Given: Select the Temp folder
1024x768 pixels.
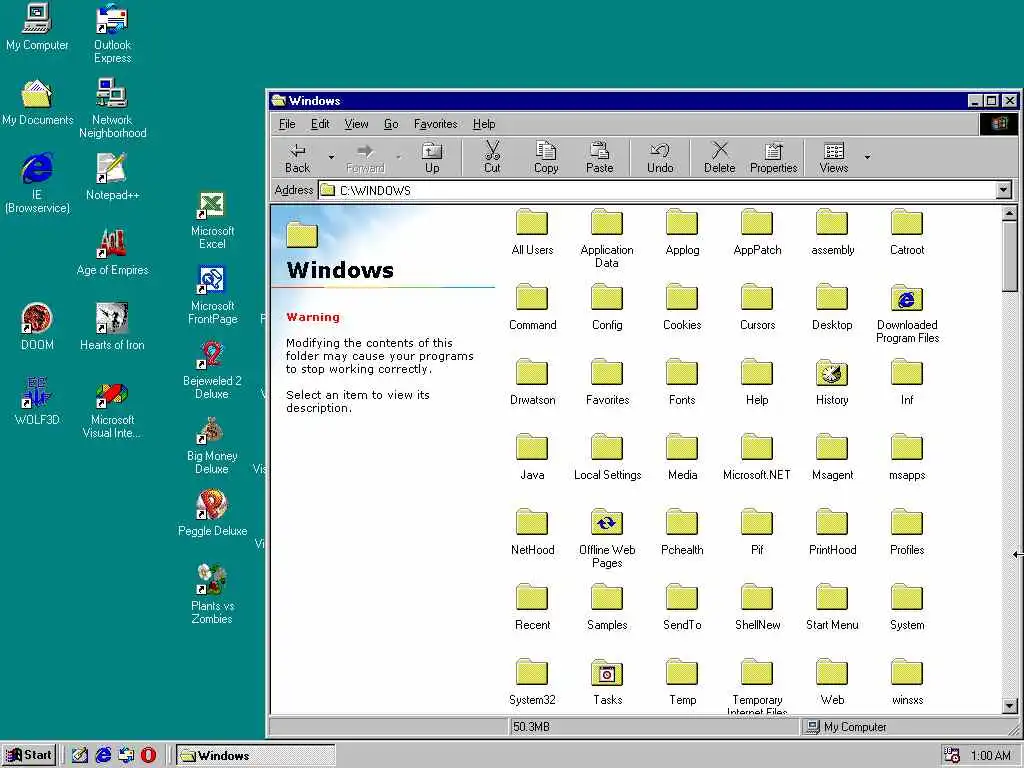Looking at the screenshot, I should (x=682, y=682).
